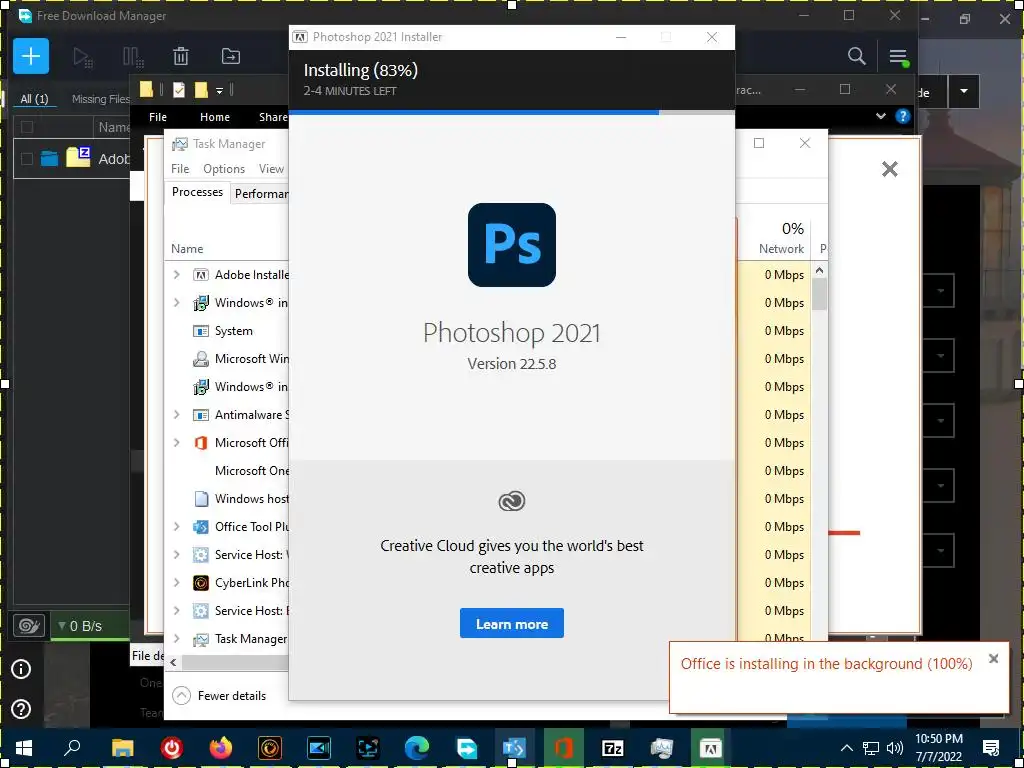The height and width of the screenshot is (768, 1024).
Task: Click the taskbar search magnifier
Action: point(73,748)
